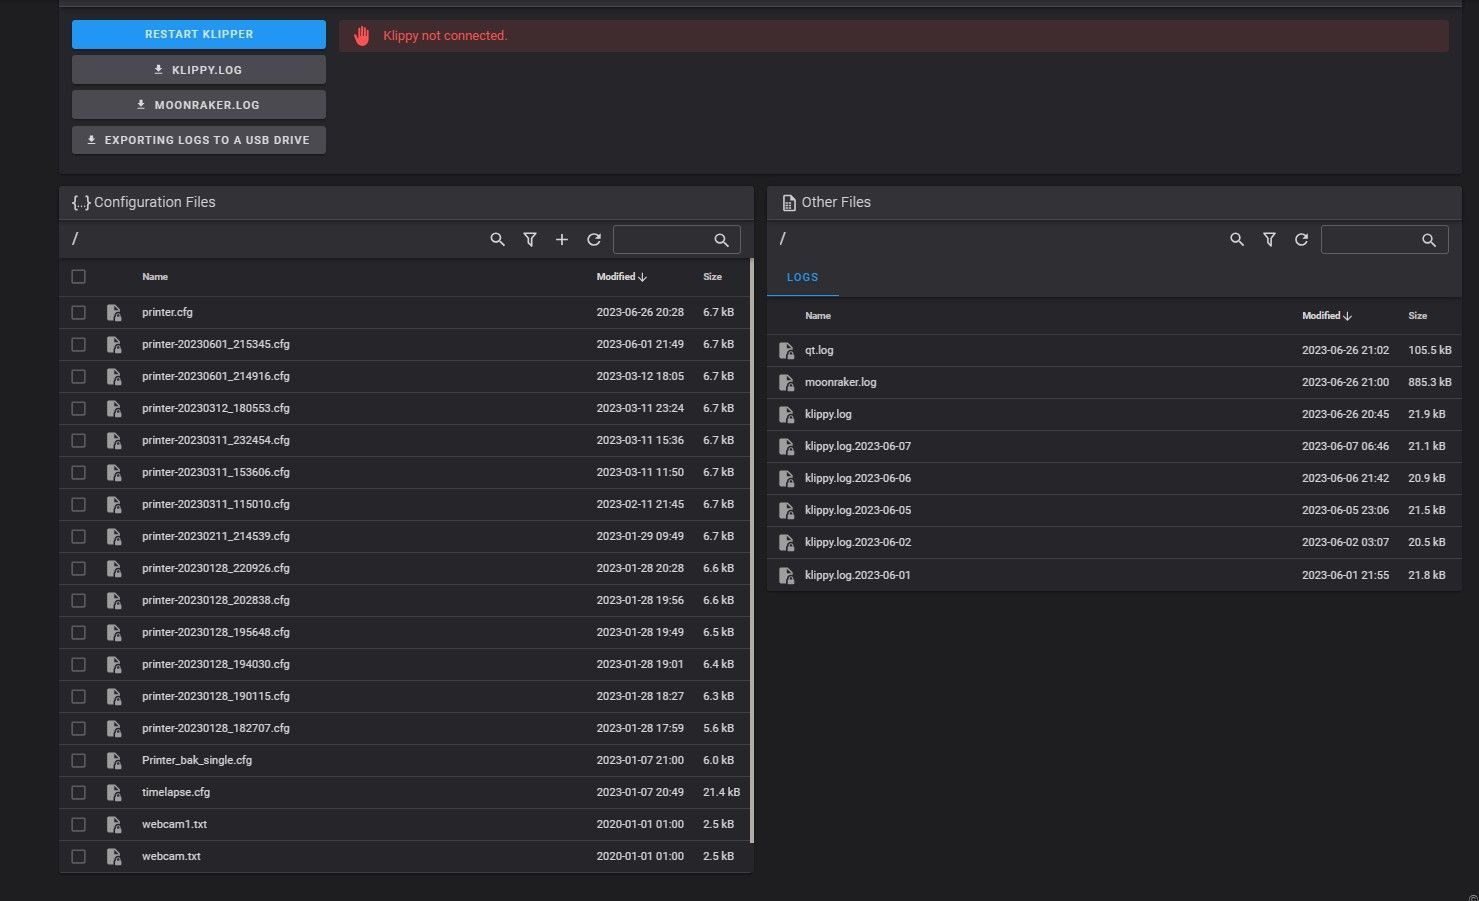Sort config files by Size column

pos(712,277)
